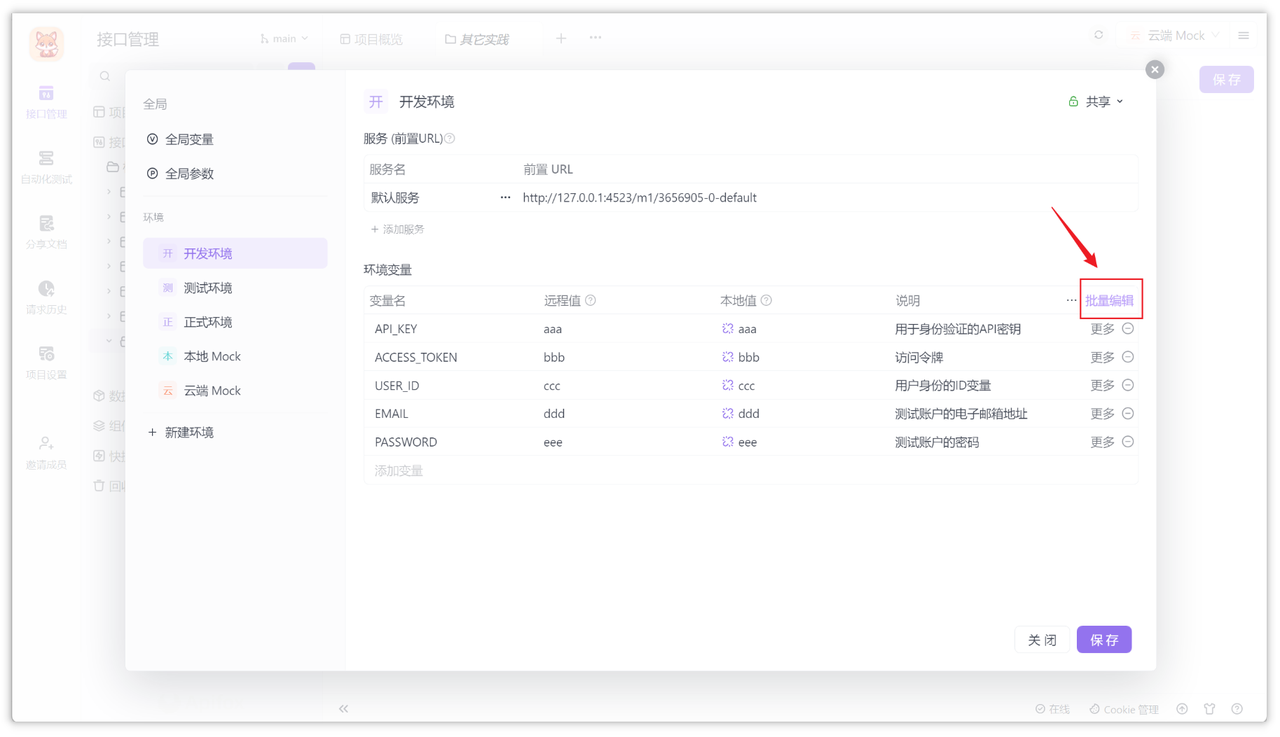This screenshot has width=1280, height=737.
Task: Remove the PASSWORD variable row
Action: tap(1128, 441)
